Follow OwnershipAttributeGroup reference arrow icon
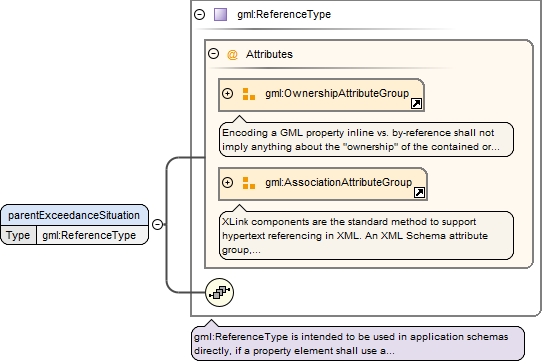The width and height of the screenshot is (543, 364). pos(416,104)
